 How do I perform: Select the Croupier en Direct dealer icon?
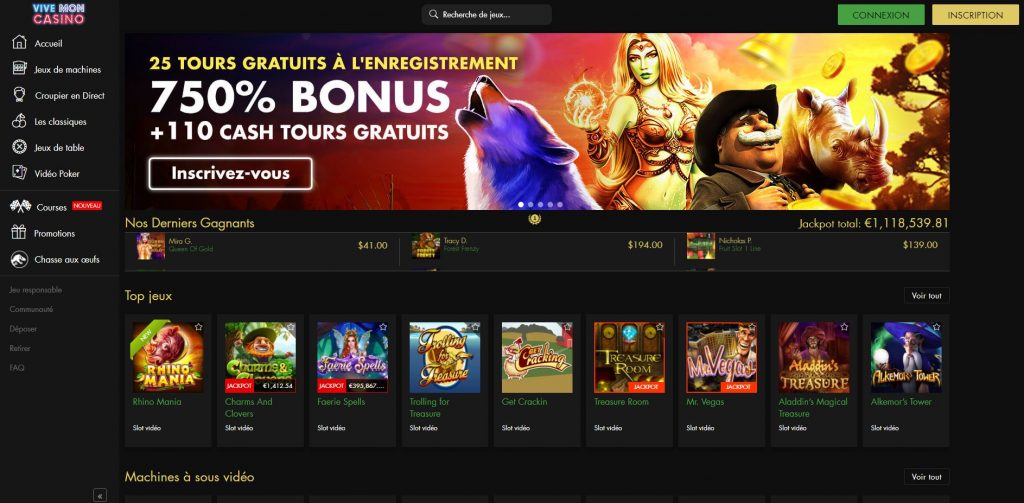[x=20, y=95]
